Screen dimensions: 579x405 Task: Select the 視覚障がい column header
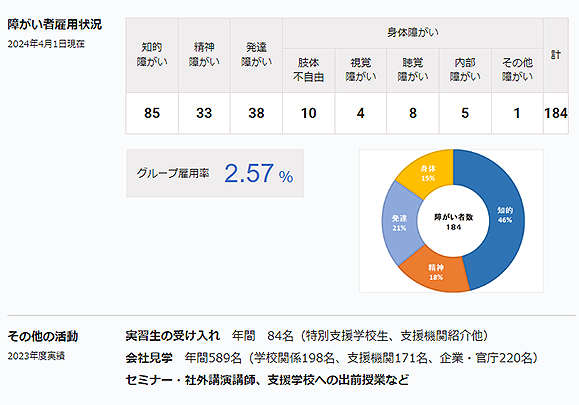[360, 70]
